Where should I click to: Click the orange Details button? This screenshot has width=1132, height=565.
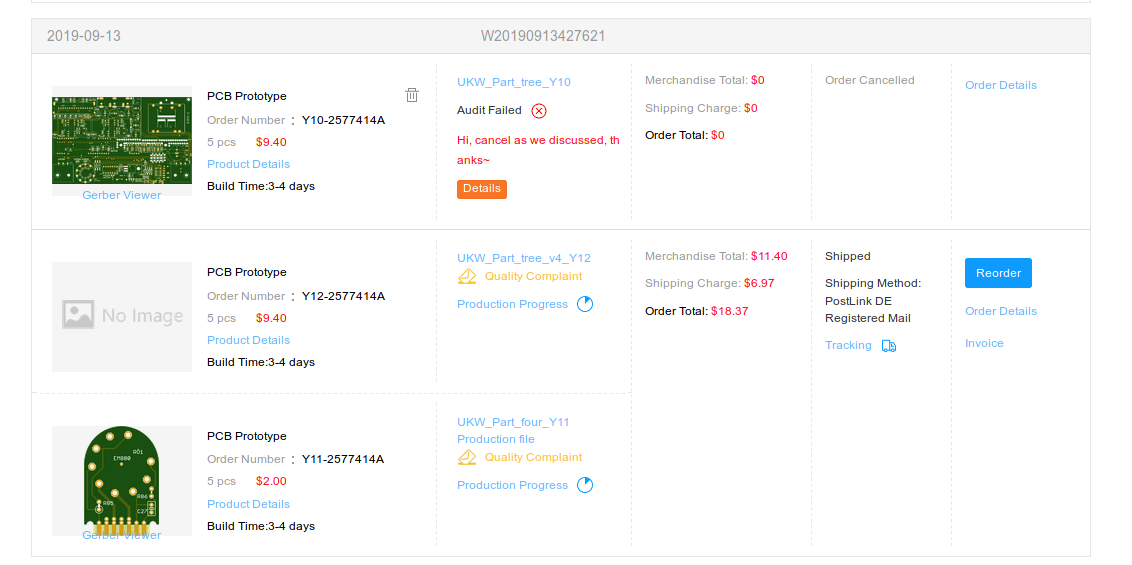482,189
